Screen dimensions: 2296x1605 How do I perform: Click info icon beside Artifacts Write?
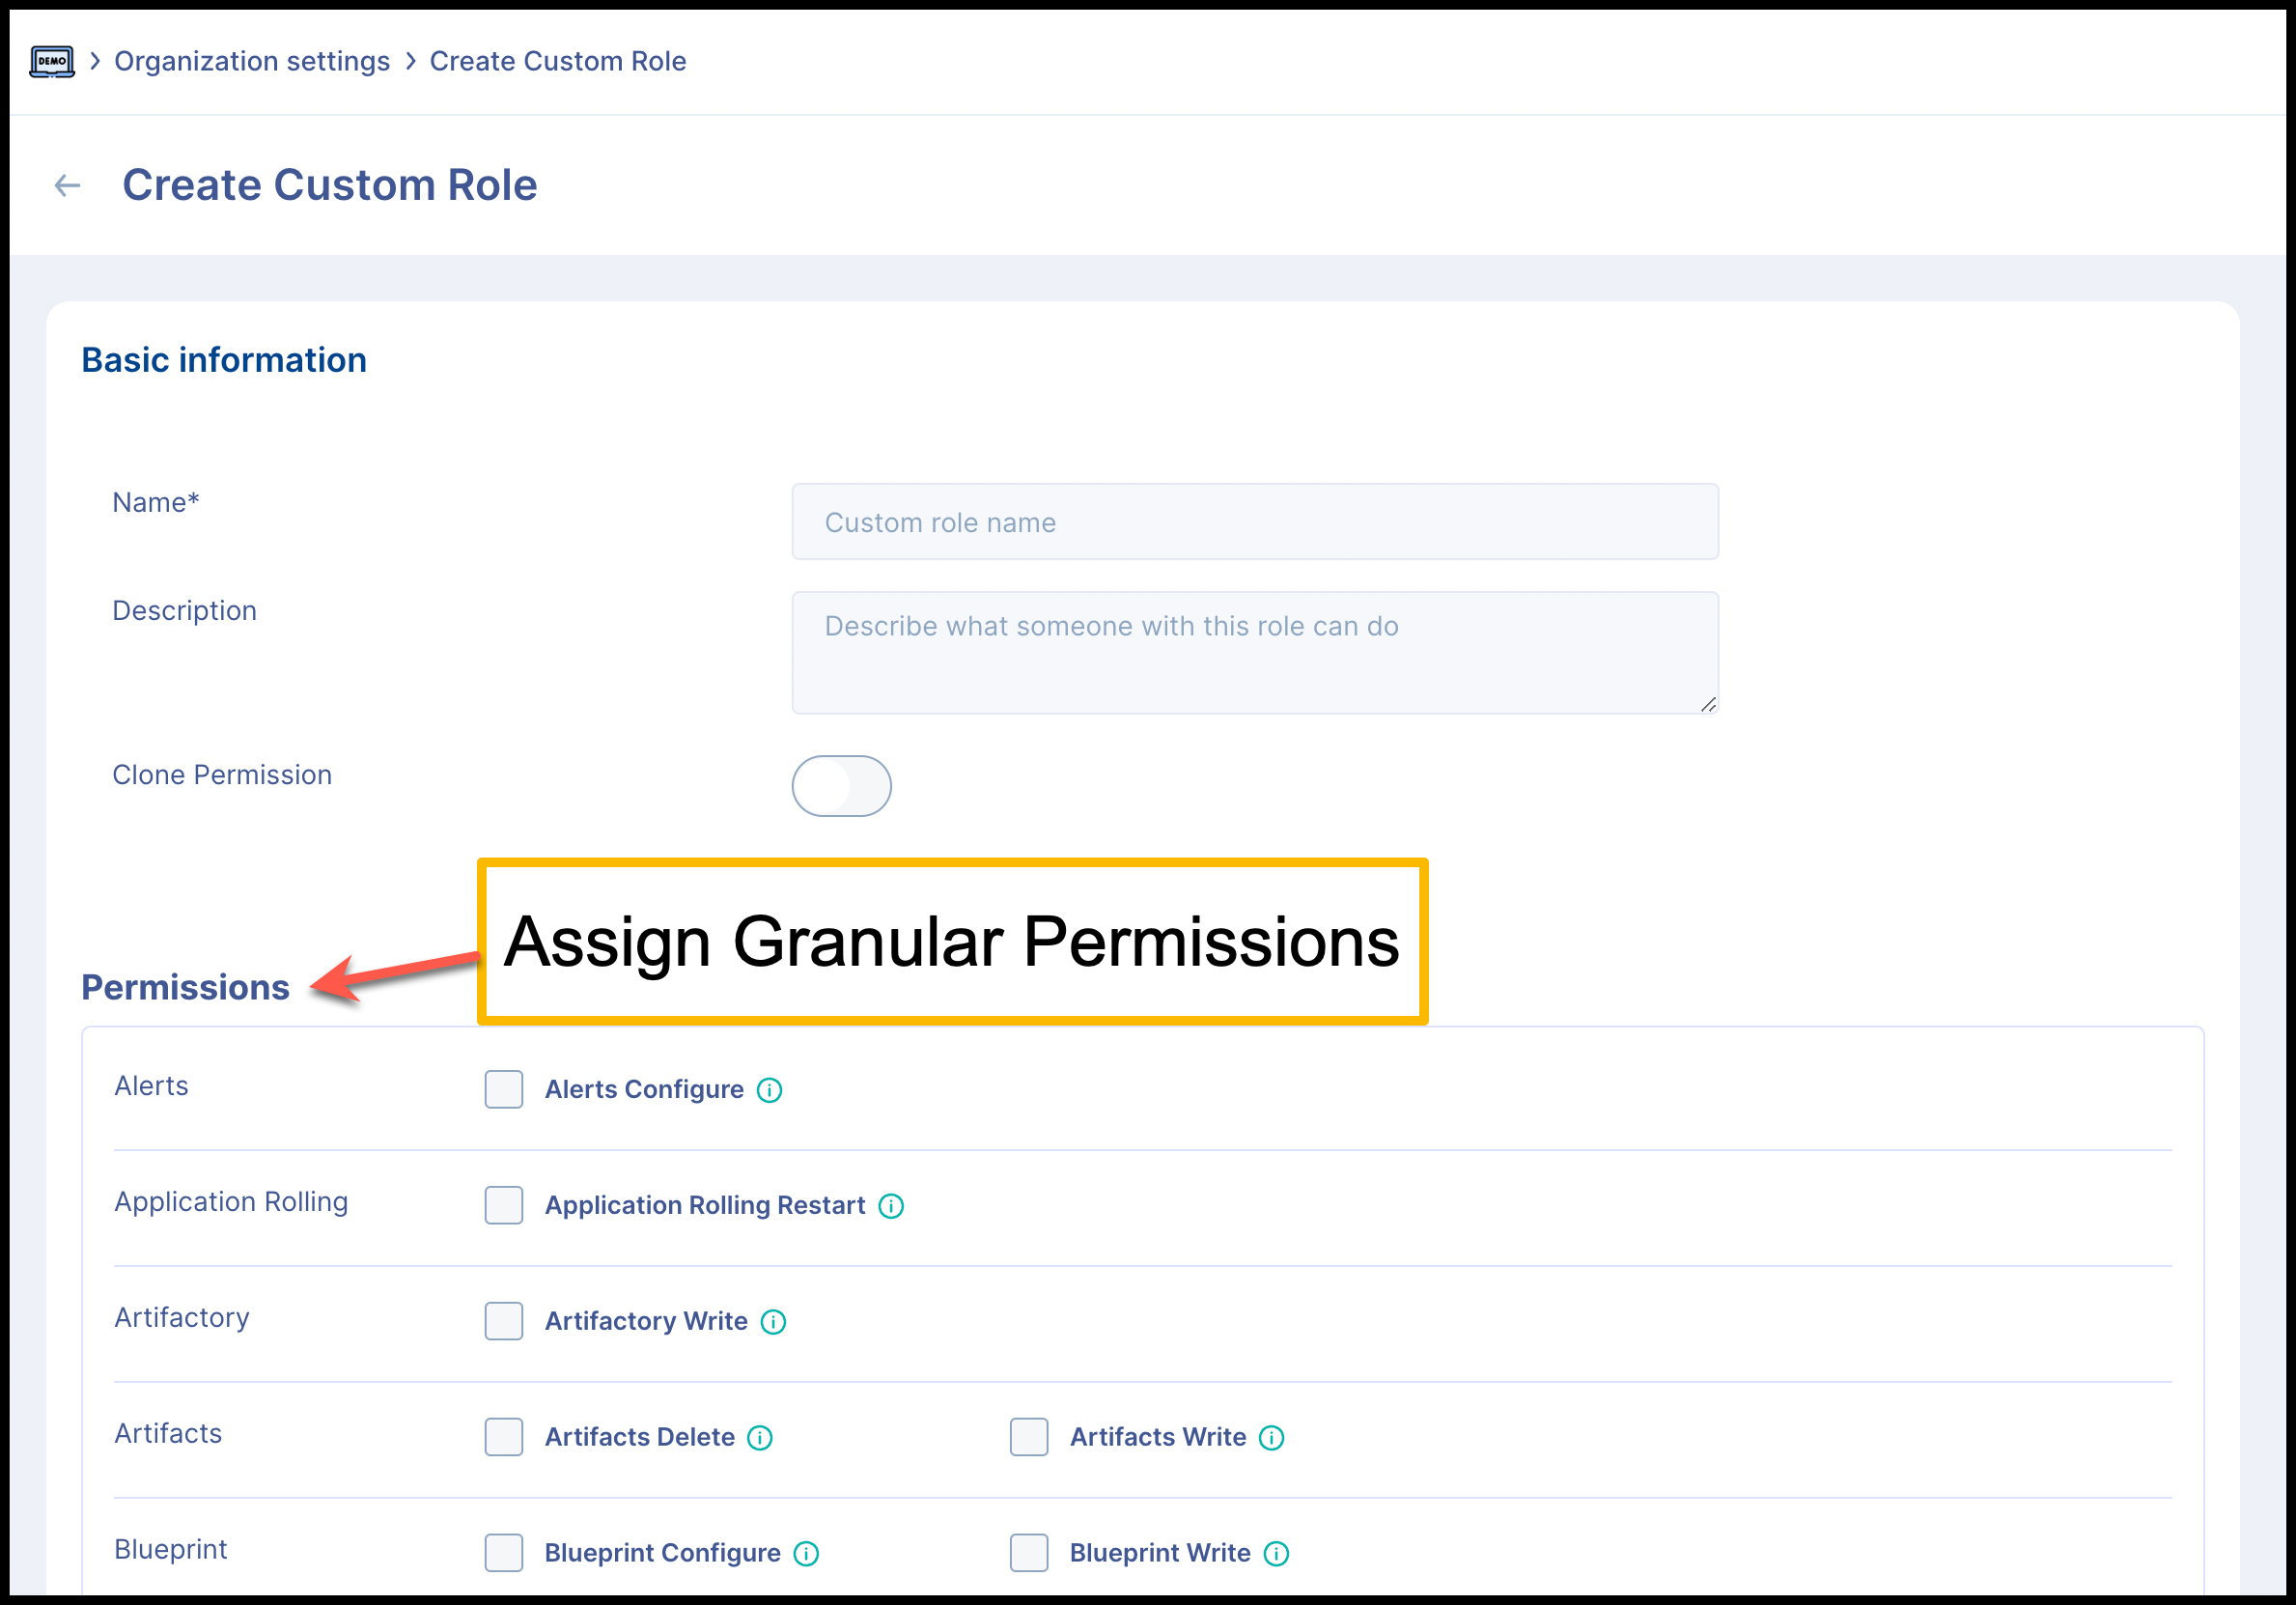[x=1271, y=1438]
